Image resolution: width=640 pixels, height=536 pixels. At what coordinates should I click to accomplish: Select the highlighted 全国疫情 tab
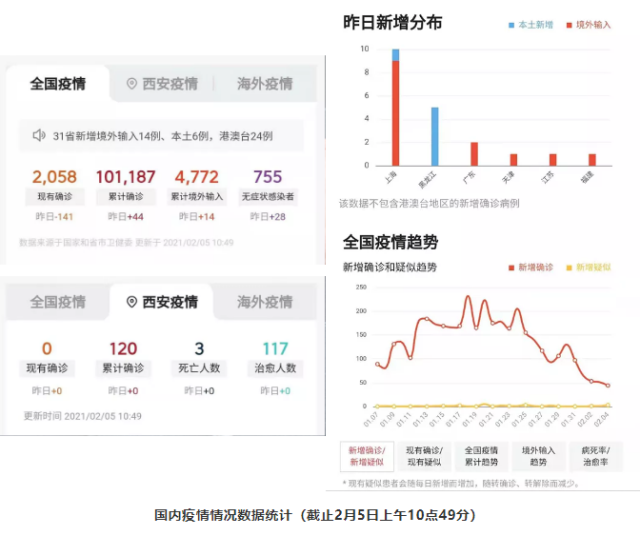pyautogui.click(x=58, y=84)
